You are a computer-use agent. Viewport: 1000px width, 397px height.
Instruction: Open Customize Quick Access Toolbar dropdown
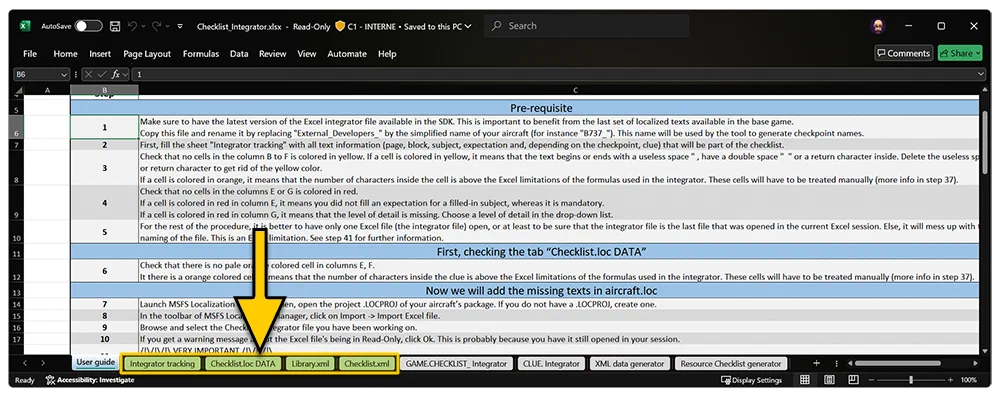pyautogui.click(x=180, y=27)
